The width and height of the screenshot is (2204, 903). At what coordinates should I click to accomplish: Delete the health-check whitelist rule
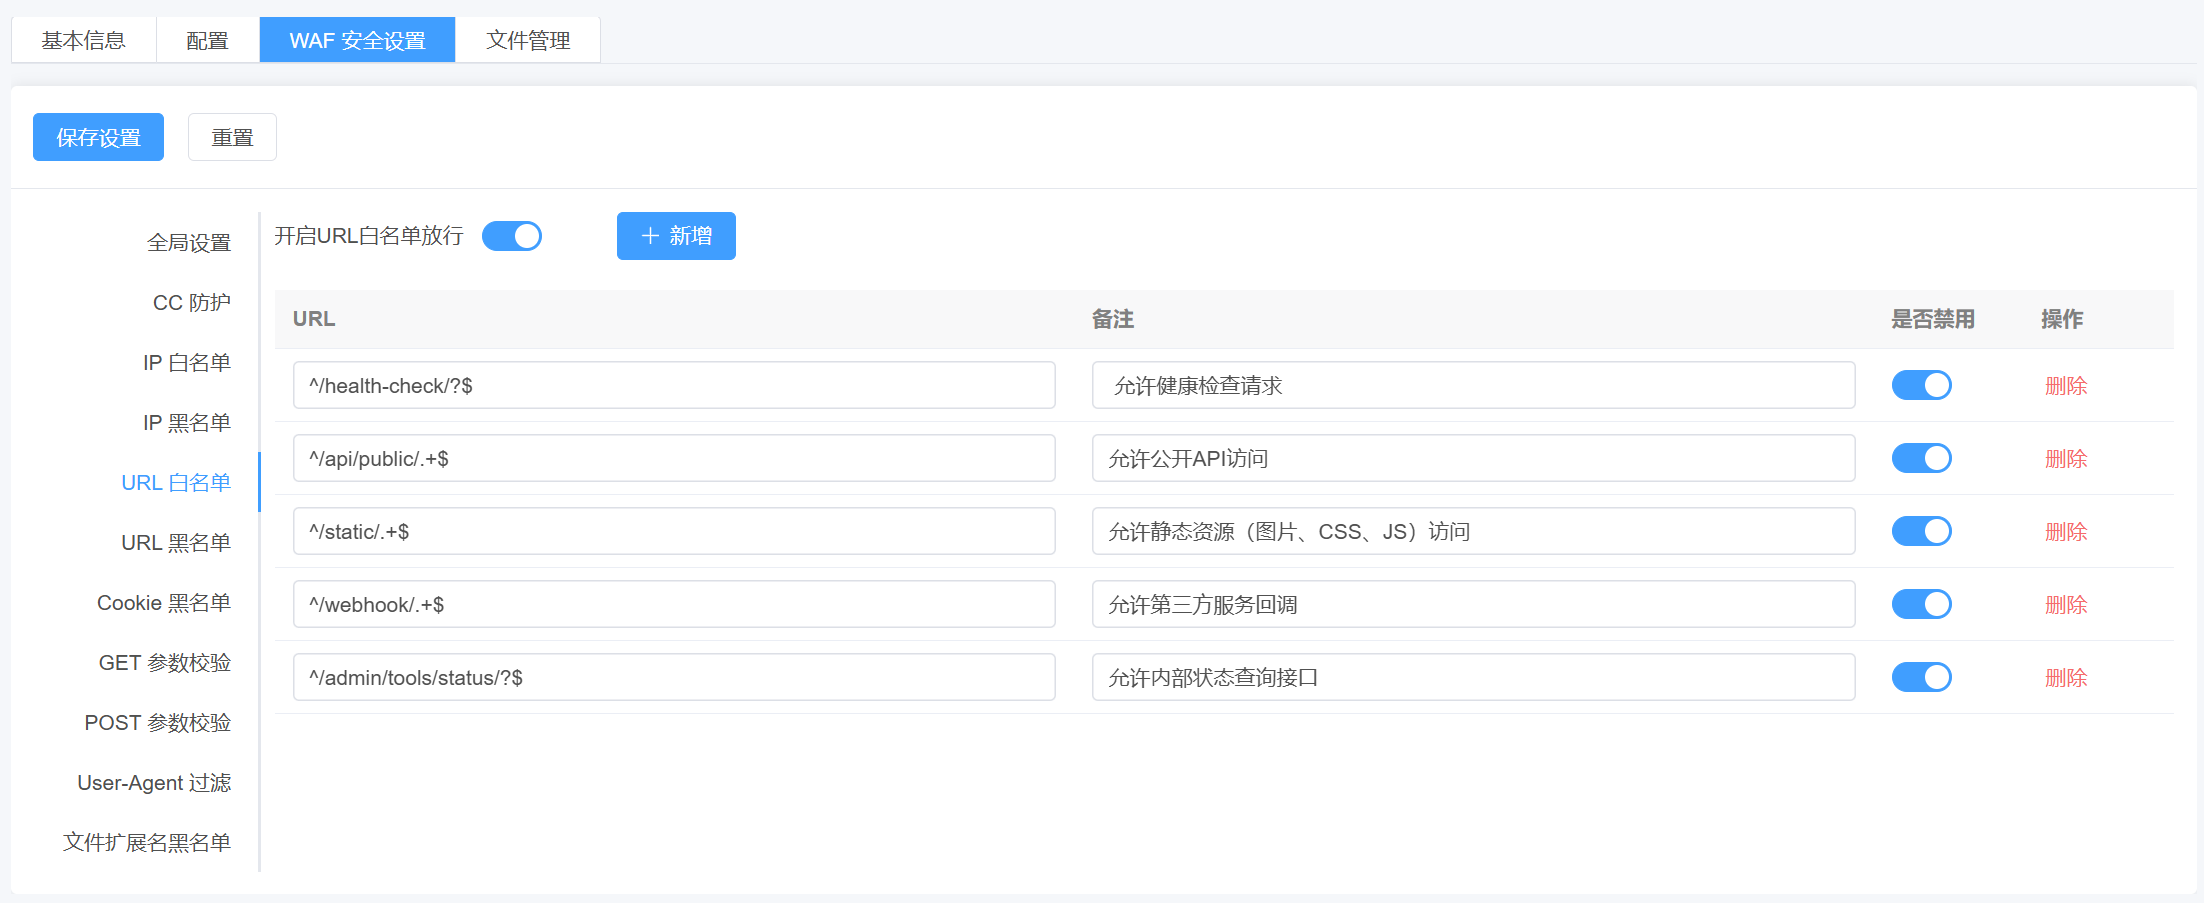pos(2066,386)
